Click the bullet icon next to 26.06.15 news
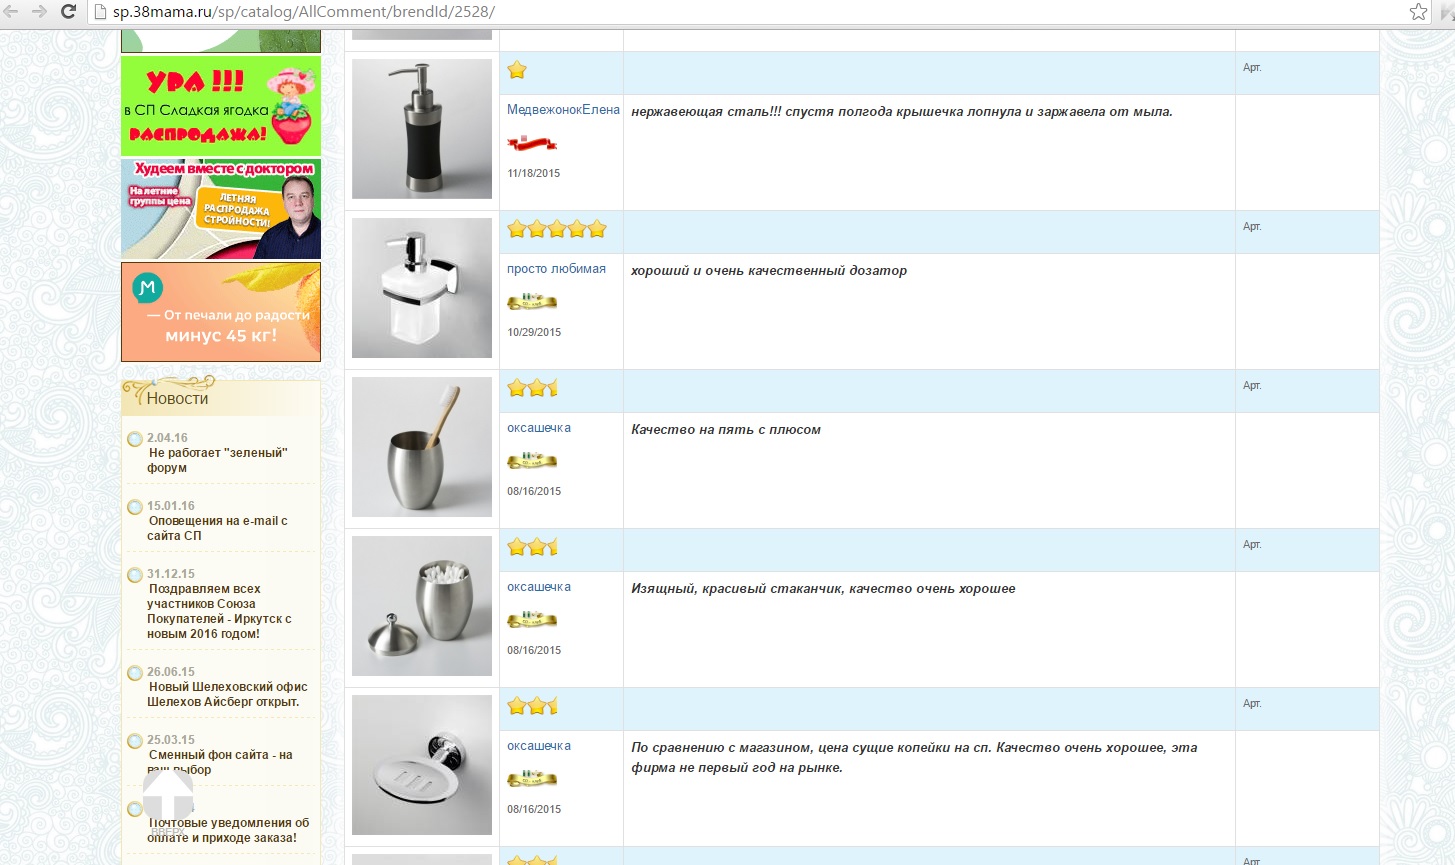 (135, 673)
